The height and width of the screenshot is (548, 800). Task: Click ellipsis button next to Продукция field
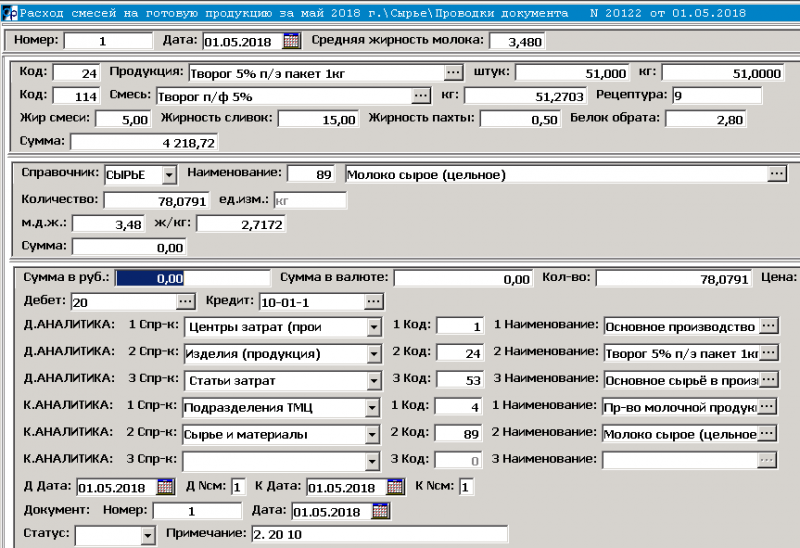coord(454,73)
